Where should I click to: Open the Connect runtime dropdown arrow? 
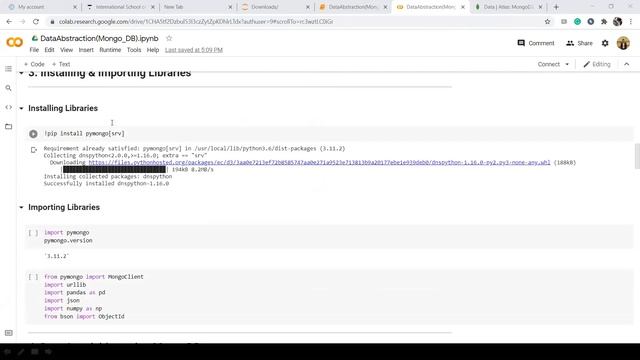point(567,64)
